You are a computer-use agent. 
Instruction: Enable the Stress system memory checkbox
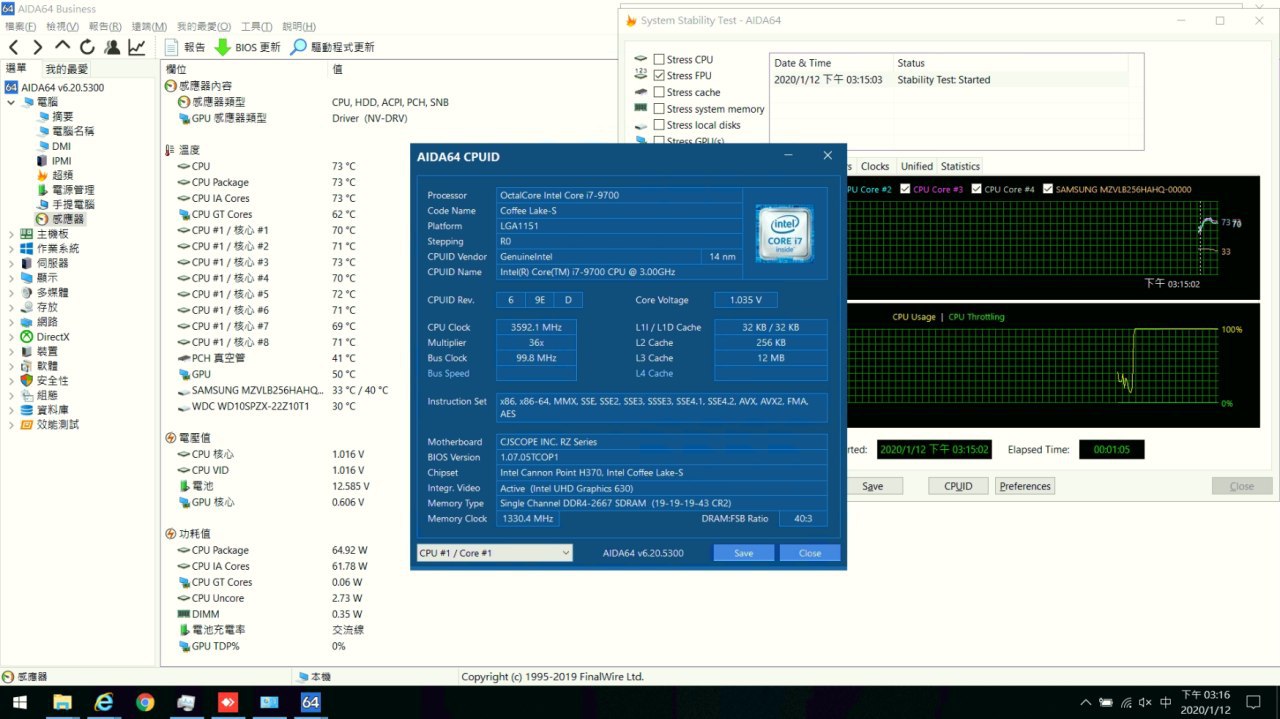pyautogui.click(x=659, y=109)
